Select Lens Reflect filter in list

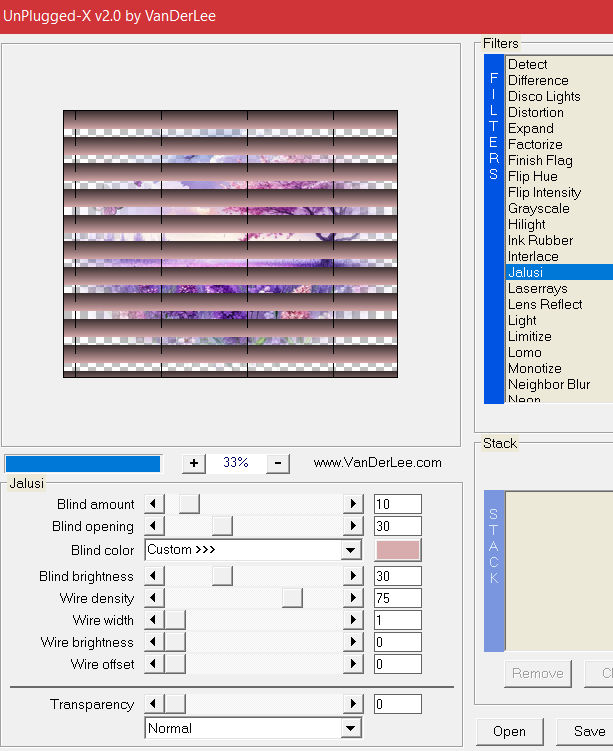point(546,304)
